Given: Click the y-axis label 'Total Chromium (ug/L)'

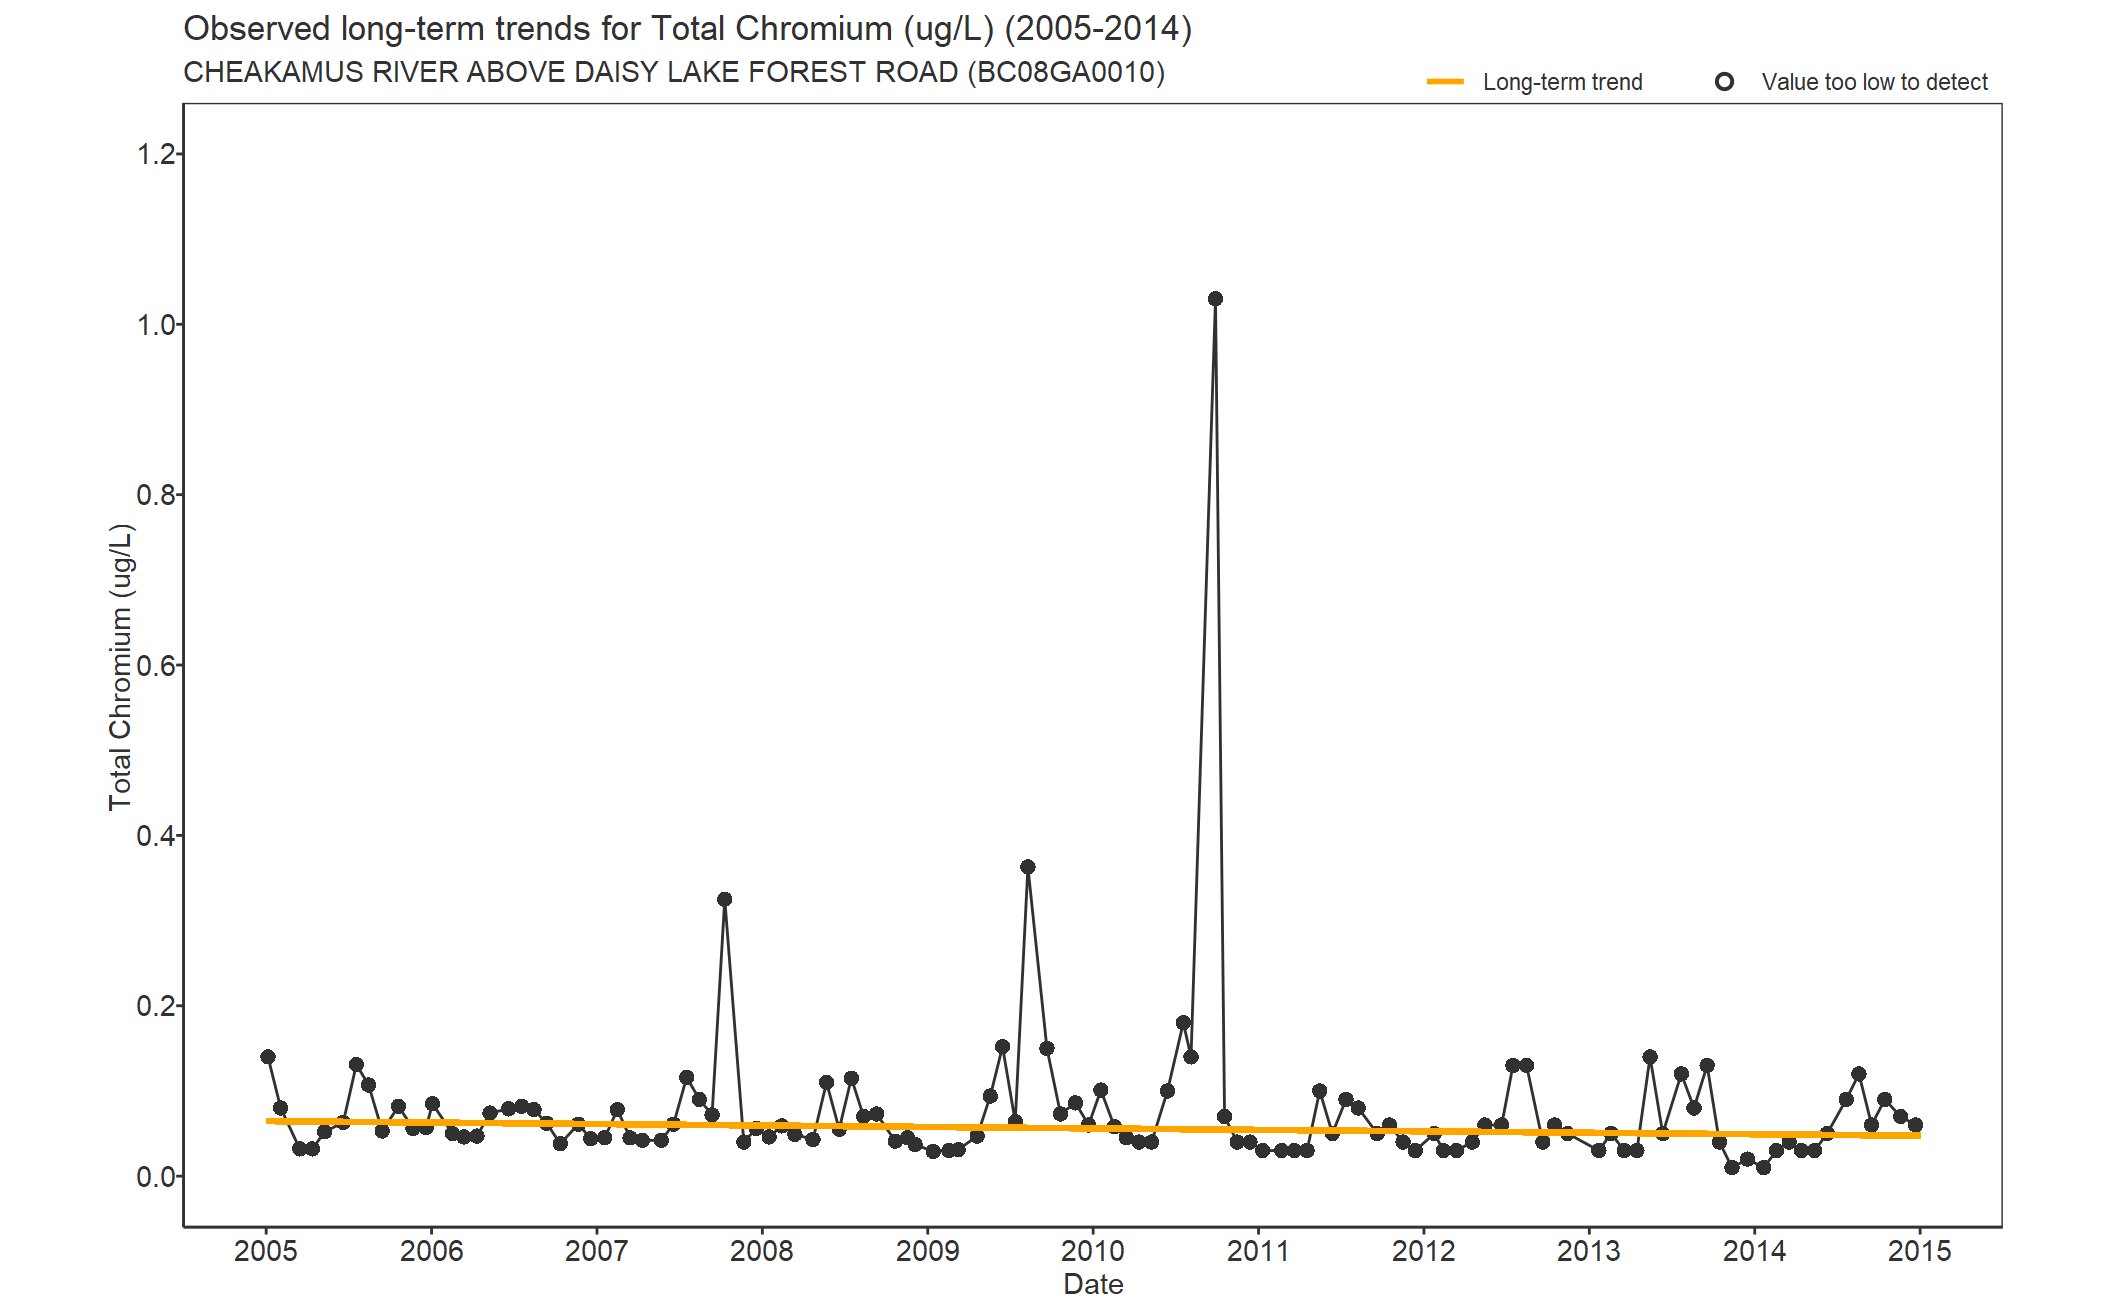Looking at the screenshot, I should 121,667.
